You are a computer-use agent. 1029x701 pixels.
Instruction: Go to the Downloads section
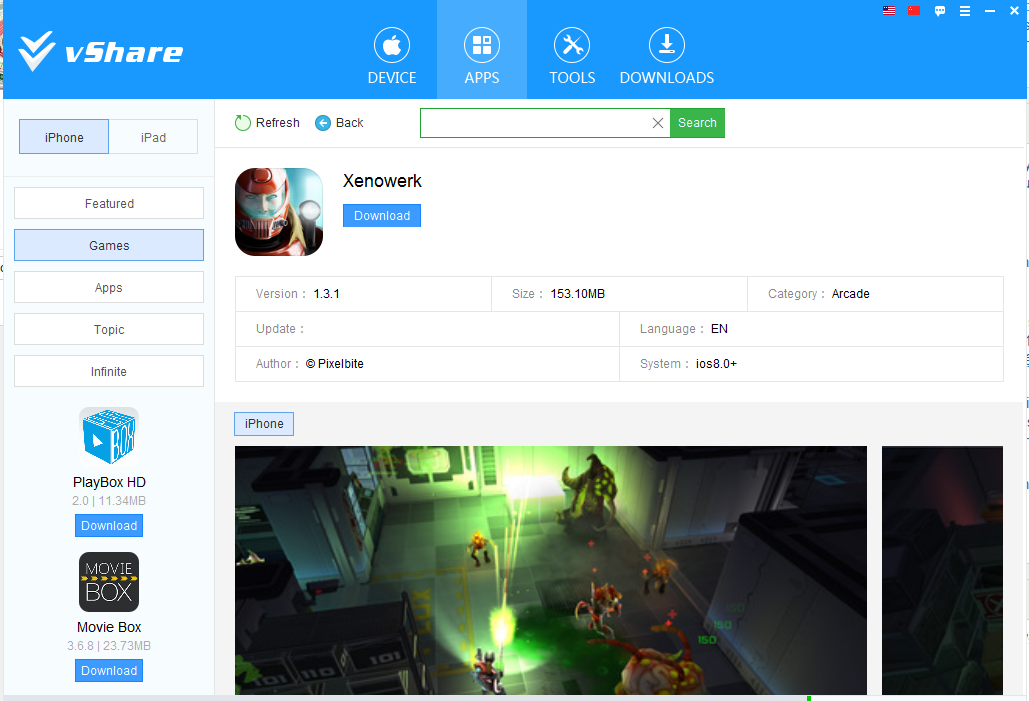click(666, 55)
